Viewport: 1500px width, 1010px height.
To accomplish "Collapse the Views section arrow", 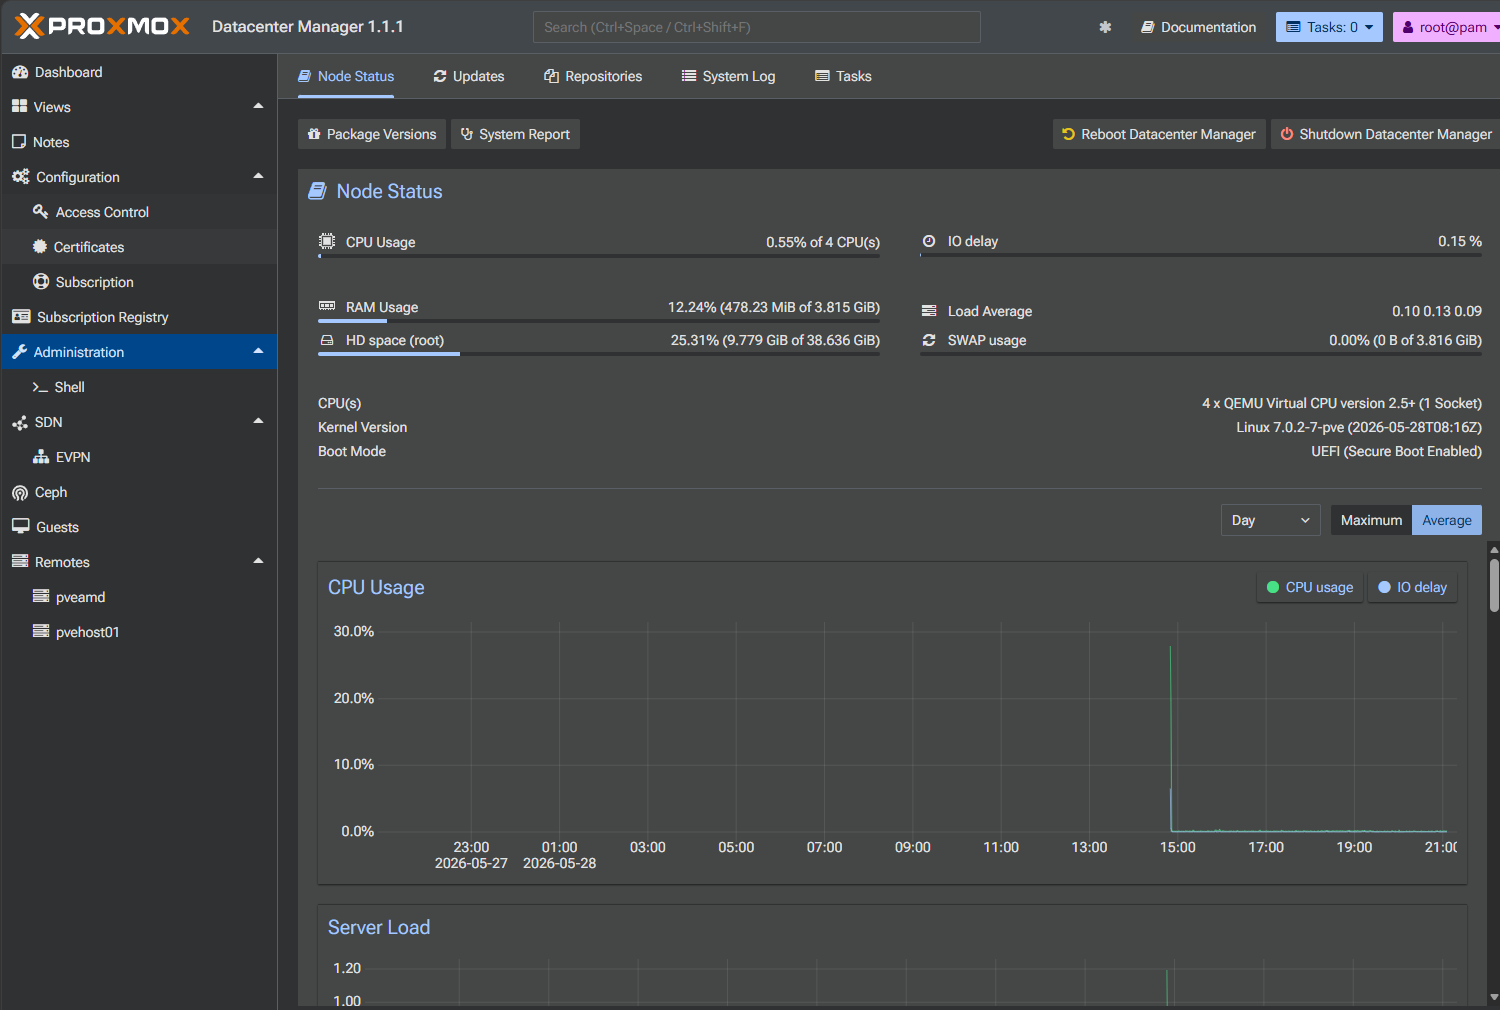I will [x=258, y=106].
